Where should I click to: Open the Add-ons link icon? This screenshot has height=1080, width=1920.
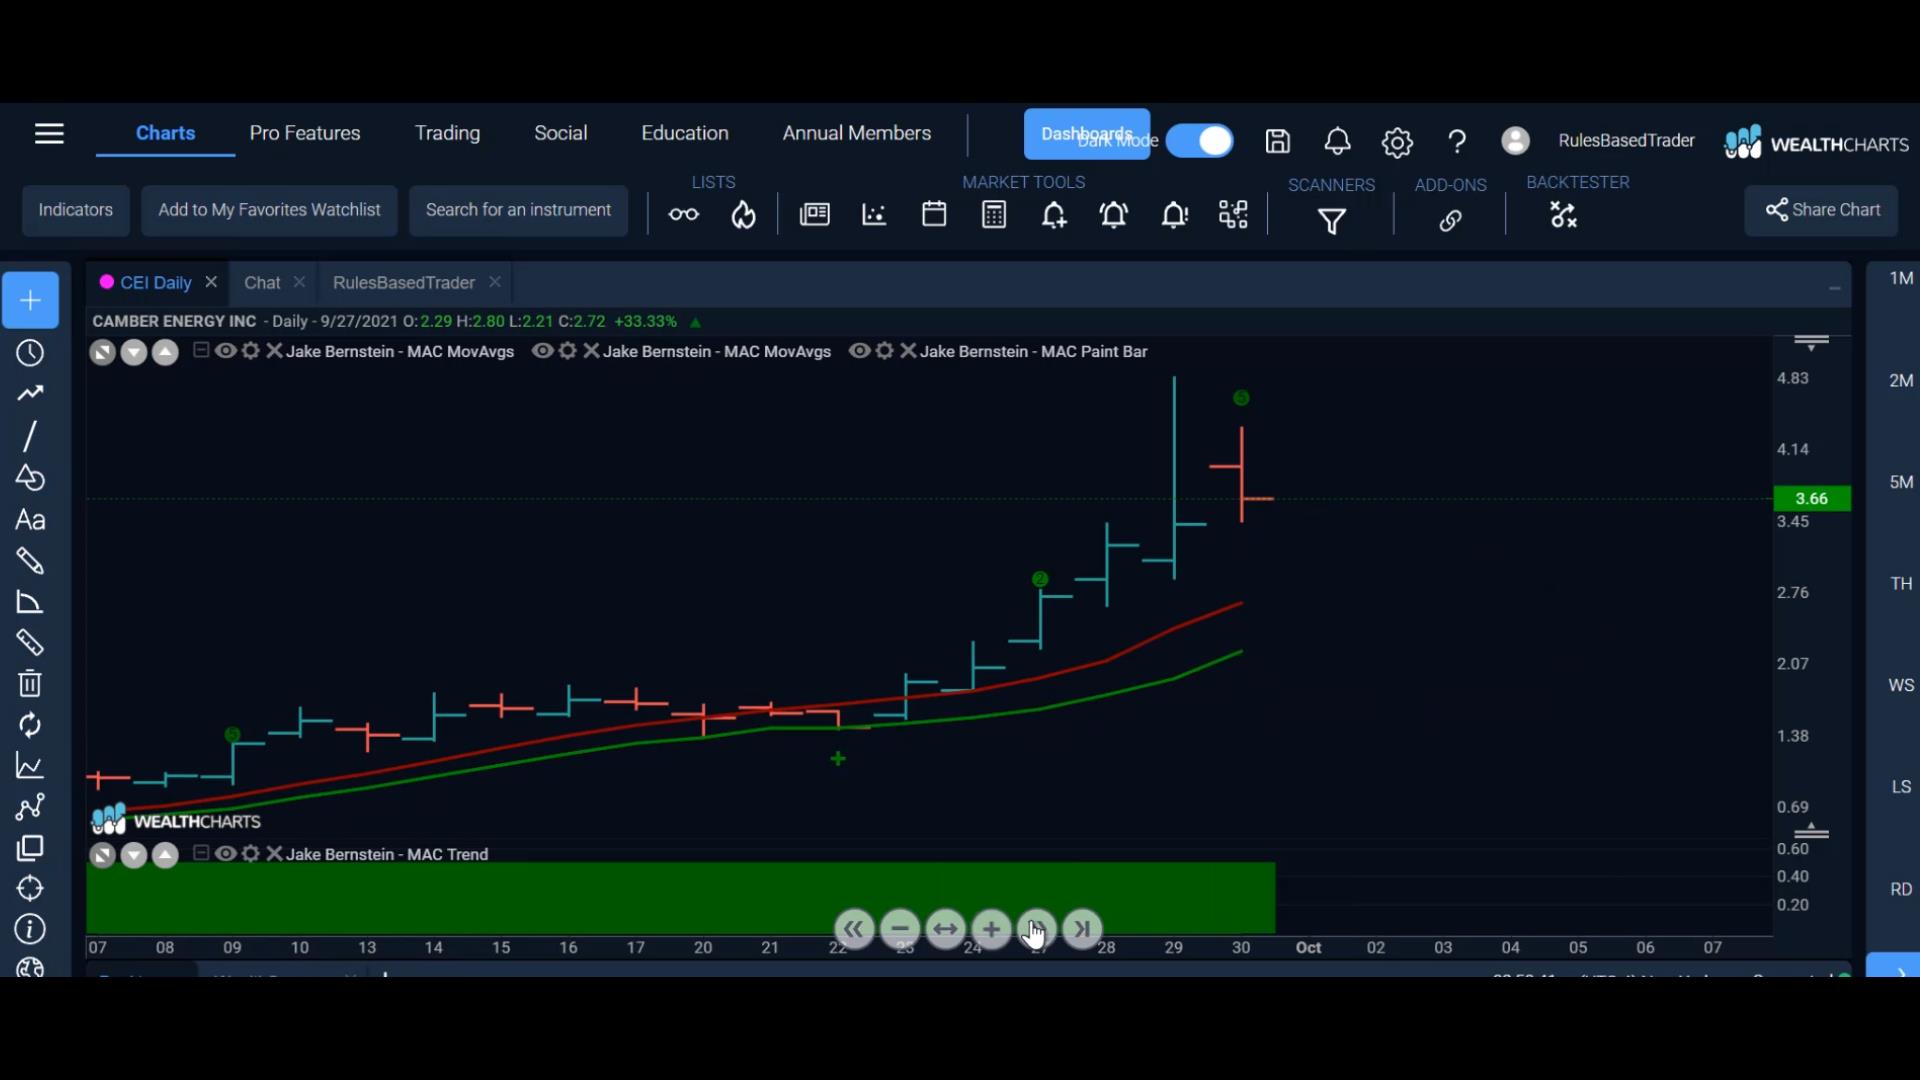(1450, 221)
